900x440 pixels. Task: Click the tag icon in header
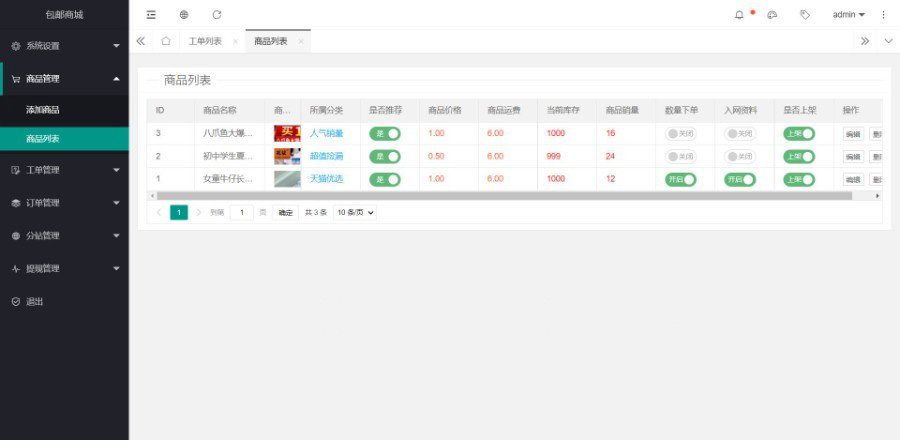click(804, 15)
